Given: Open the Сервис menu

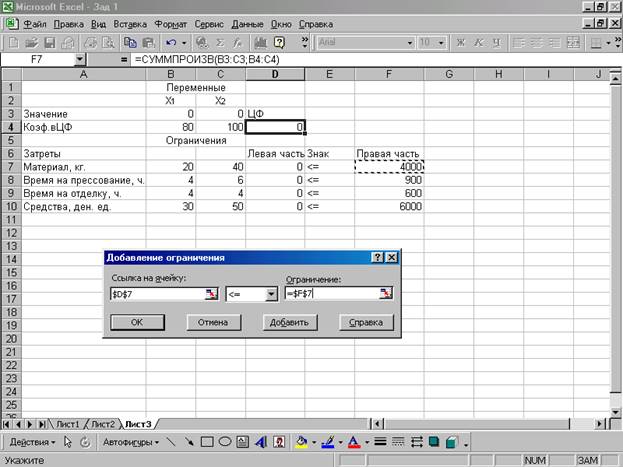Looking at the screenshot, I should tap(209, 21).
